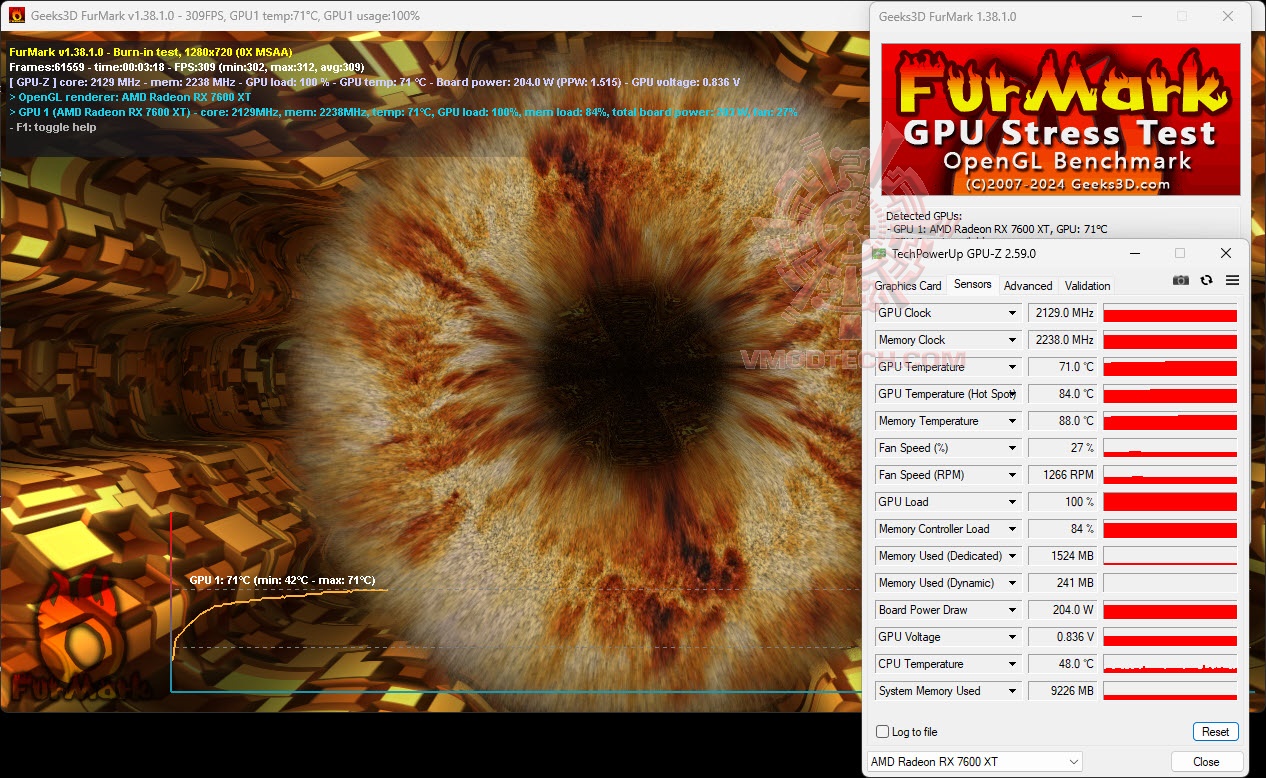The image size is (1266, 778).
Task: Click the 88.0 °C Memory Temperature value
Action: (1063, 421)
